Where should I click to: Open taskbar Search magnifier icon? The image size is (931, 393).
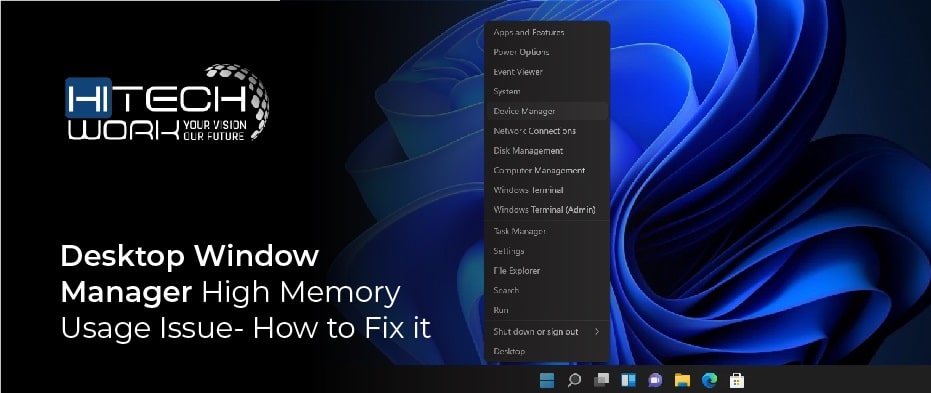click(x=574, y=380)
